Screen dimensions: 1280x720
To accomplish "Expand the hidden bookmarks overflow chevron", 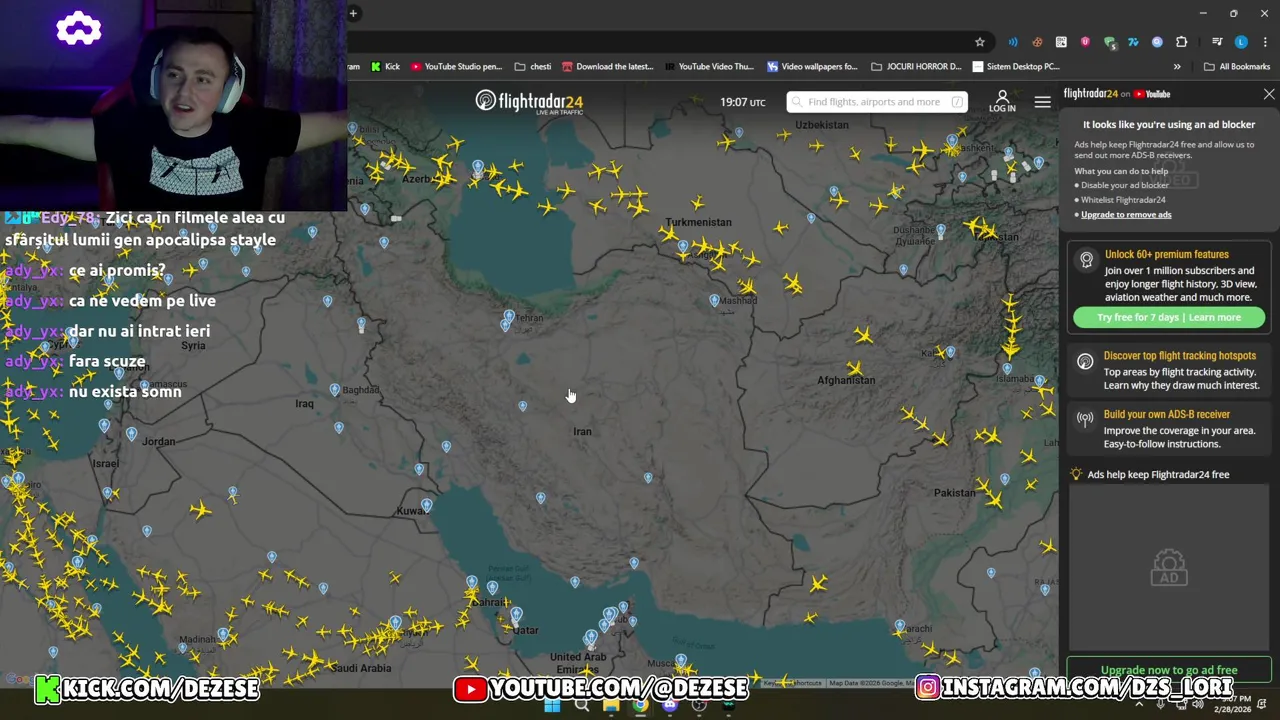I will point(1177,67).
